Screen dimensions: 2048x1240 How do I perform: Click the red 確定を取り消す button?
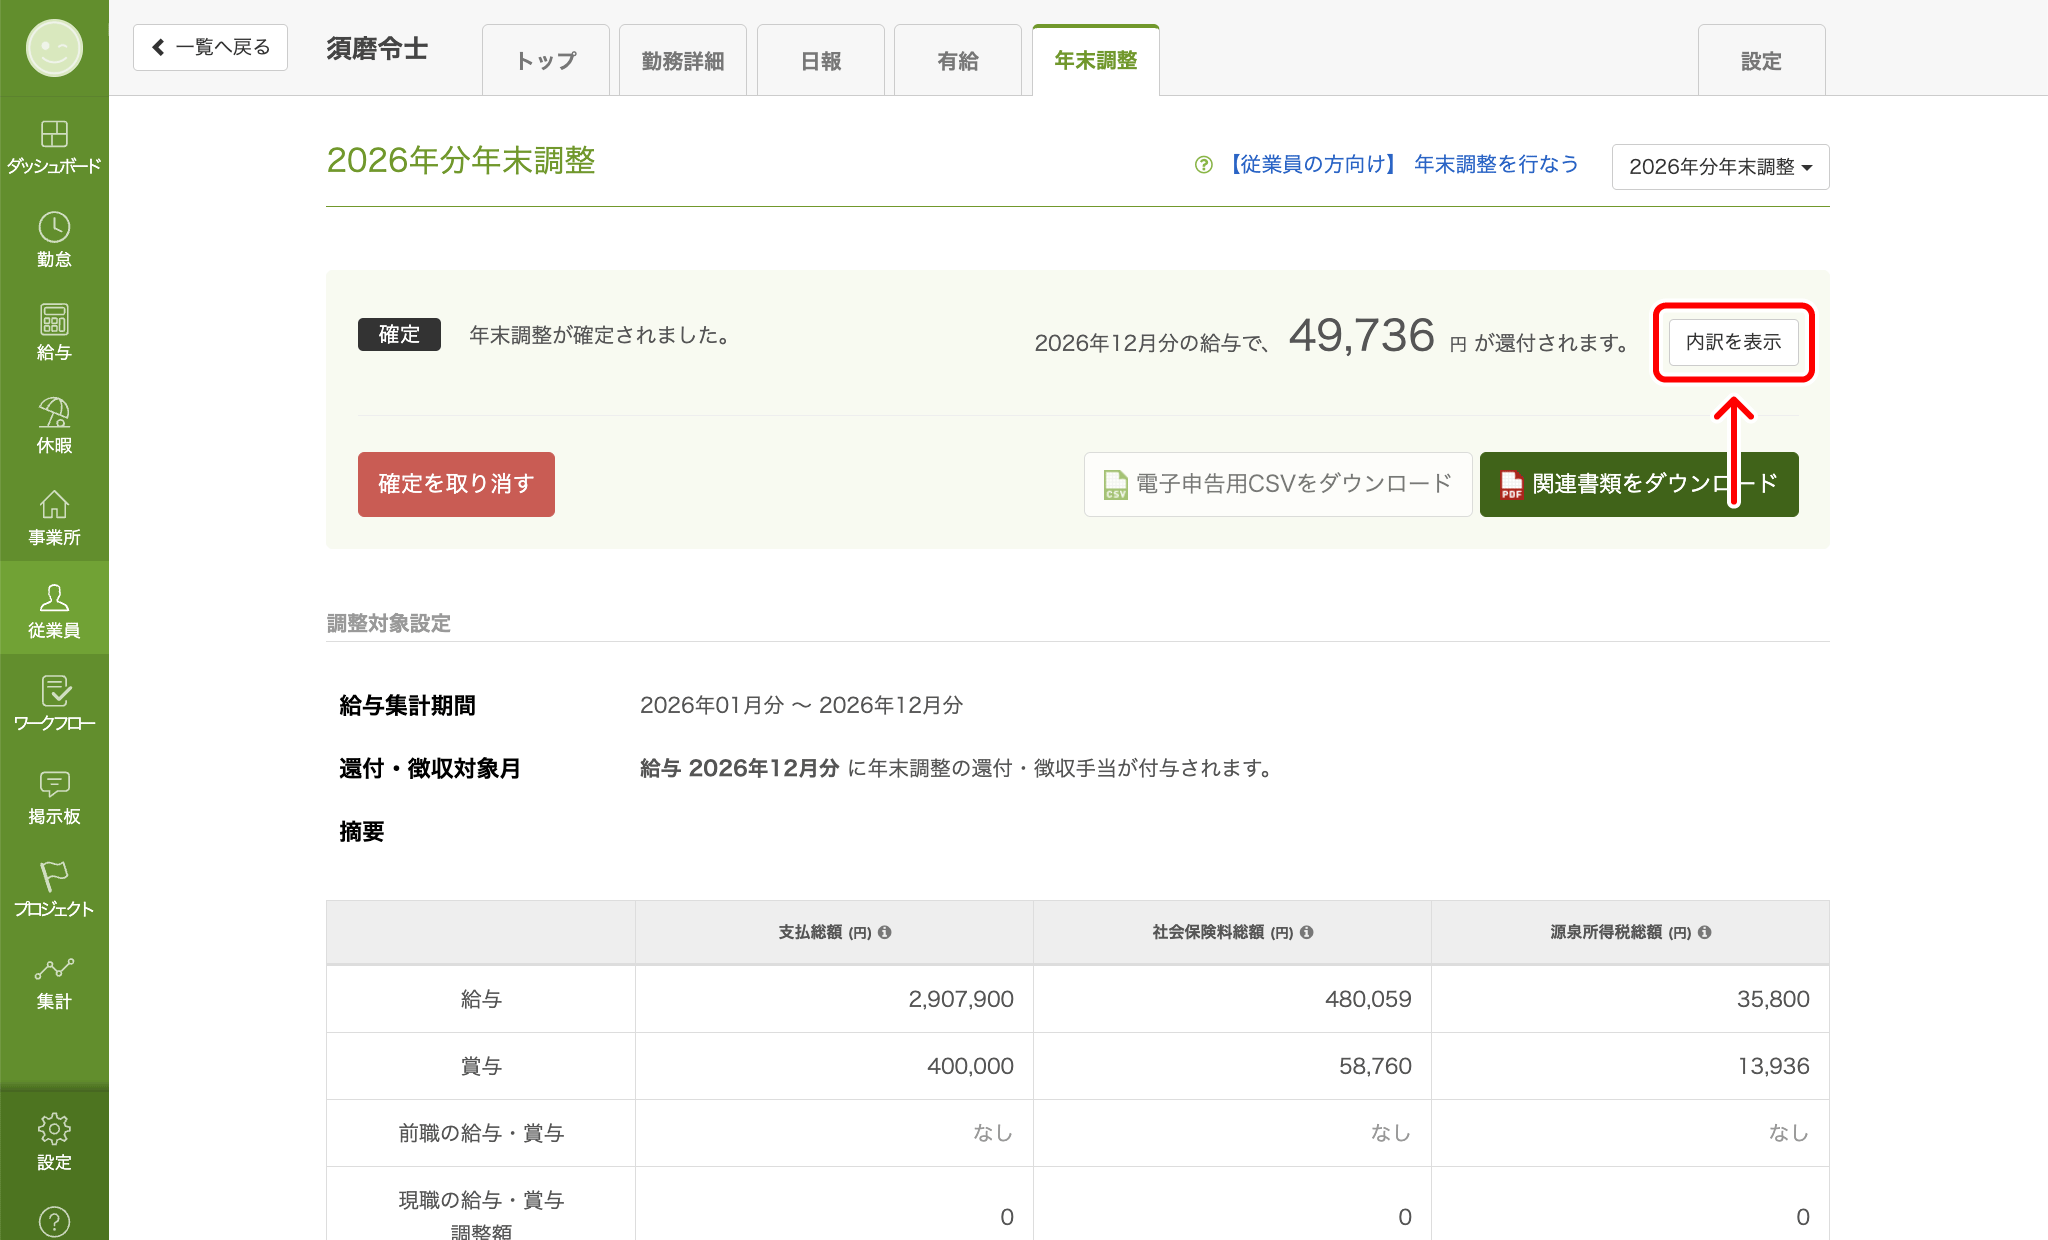tap(456, 484)
